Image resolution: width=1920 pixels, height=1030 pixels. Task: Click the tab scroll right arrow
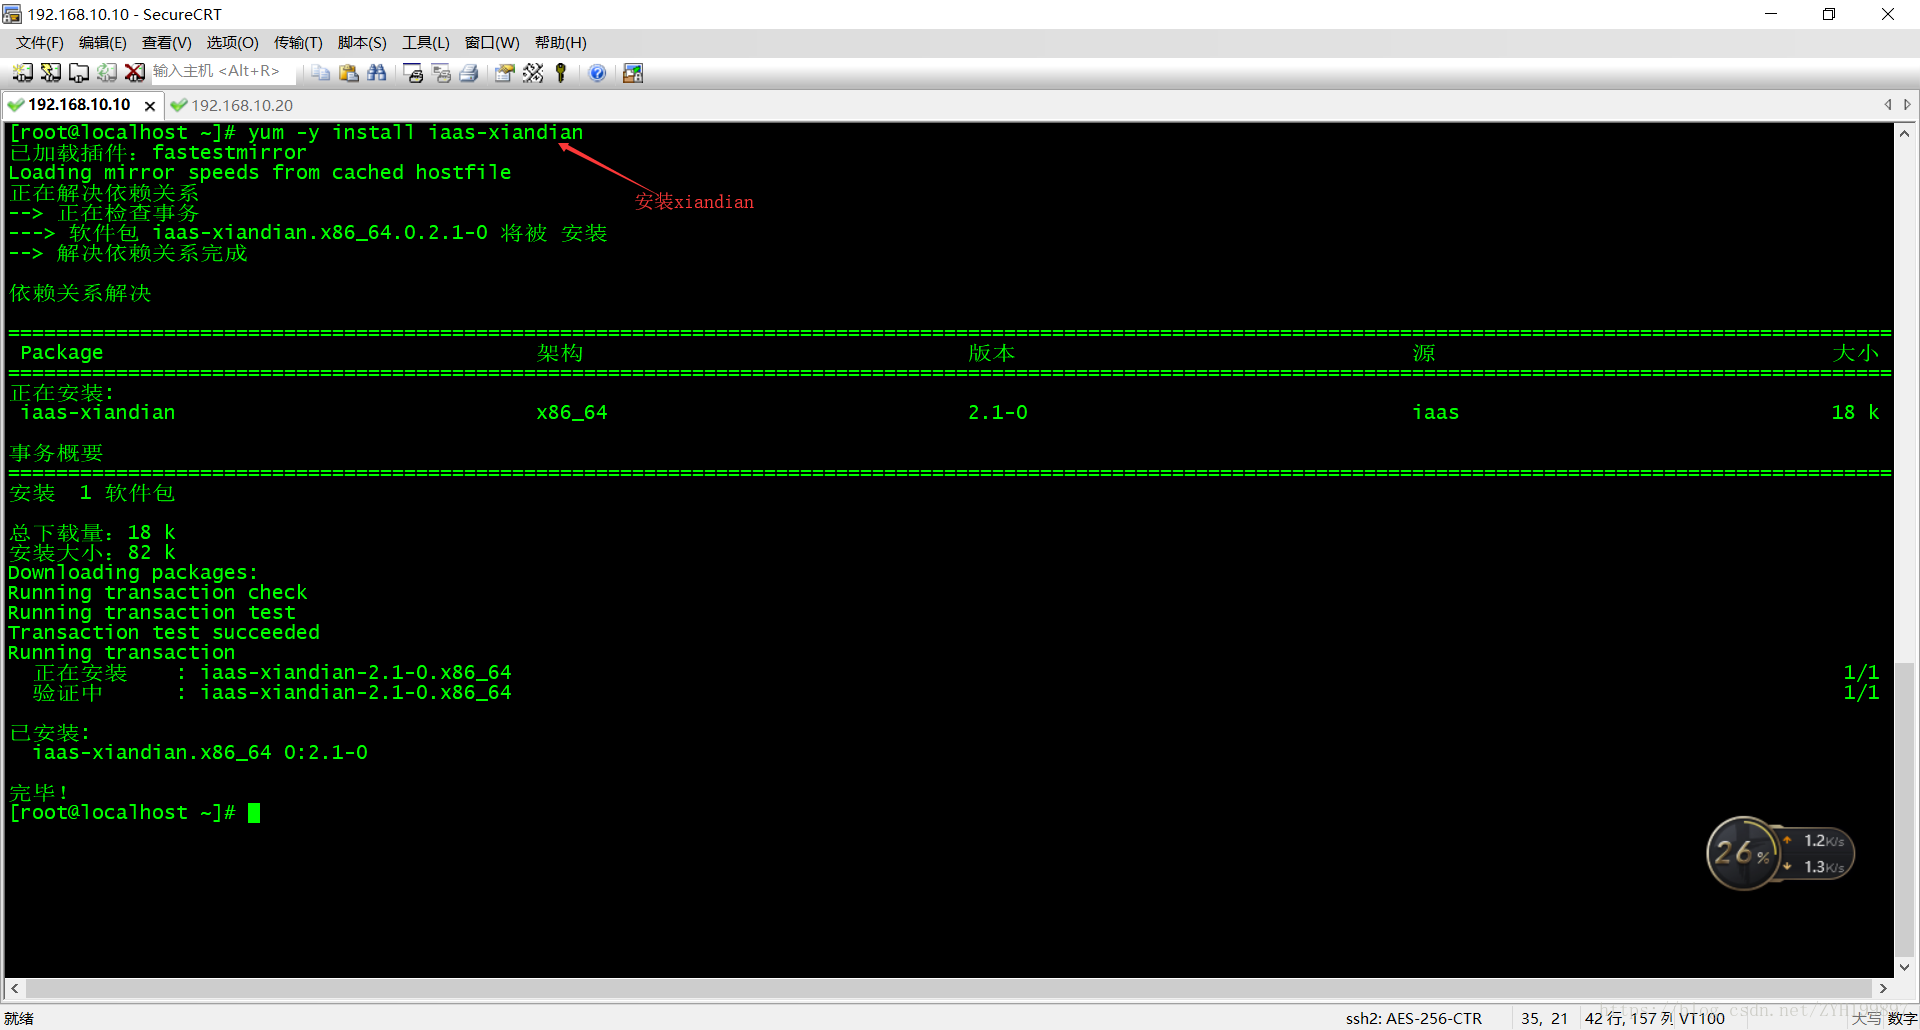[1907, 105]
